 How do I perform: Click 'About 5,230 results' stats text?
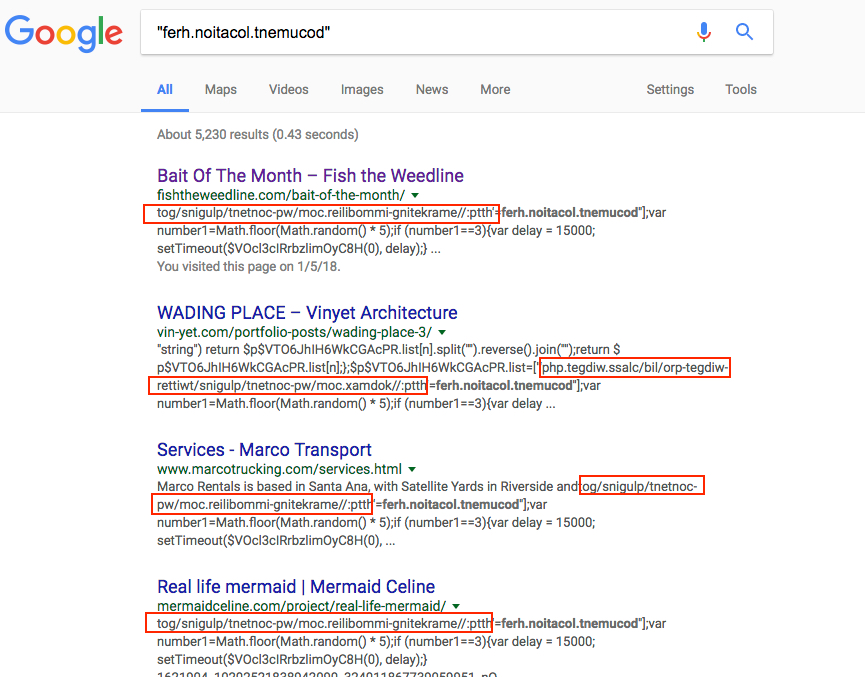(x=258, y=135)
